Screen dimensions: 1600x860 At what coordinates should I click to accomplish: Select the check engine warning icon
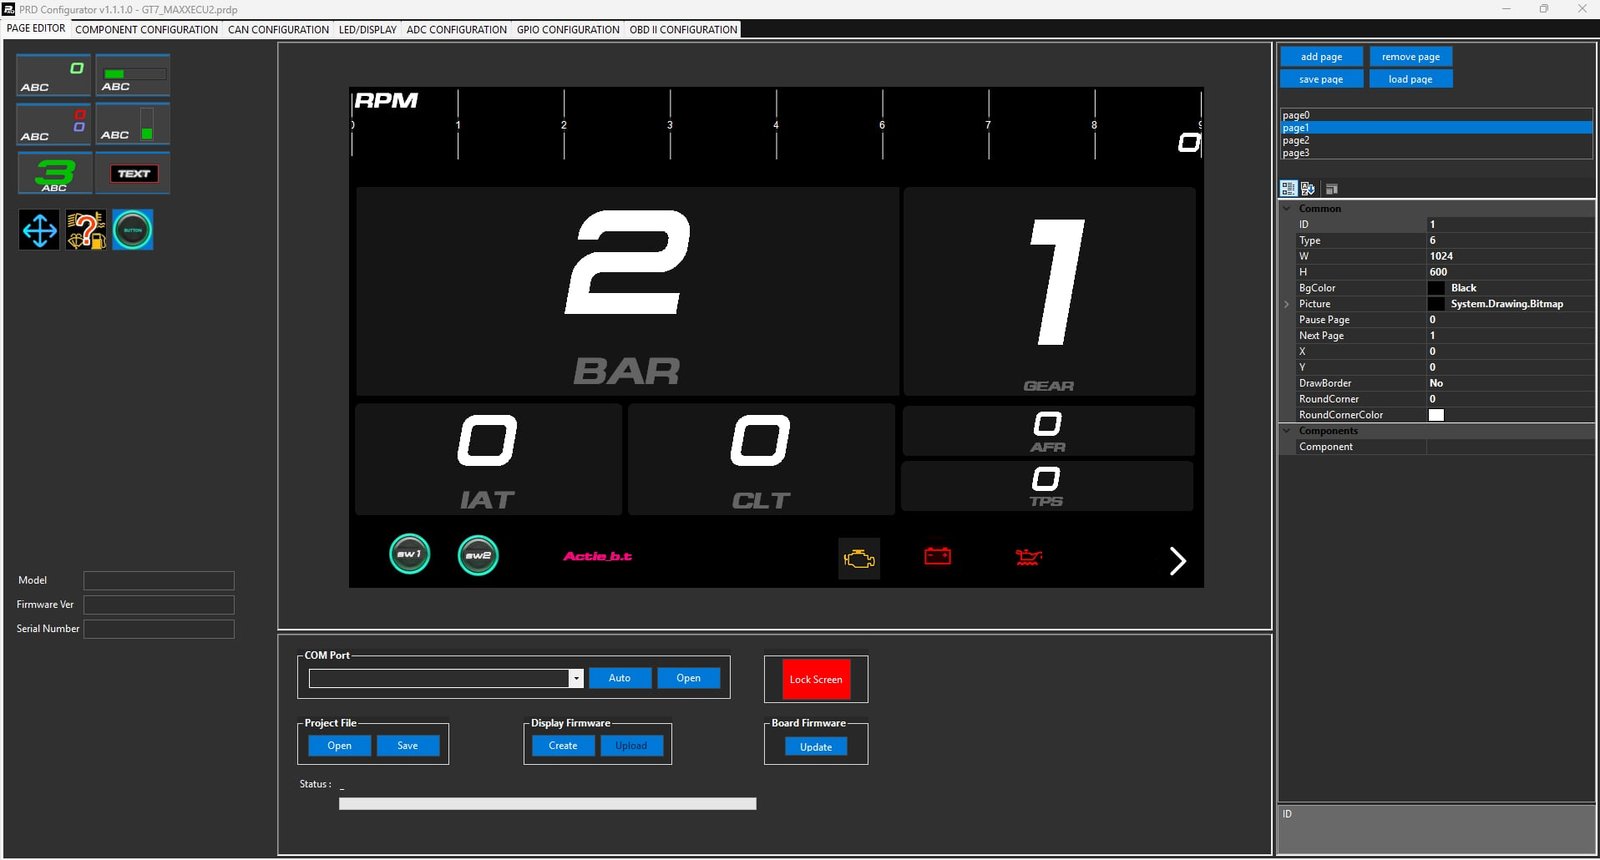click(859, 559)
